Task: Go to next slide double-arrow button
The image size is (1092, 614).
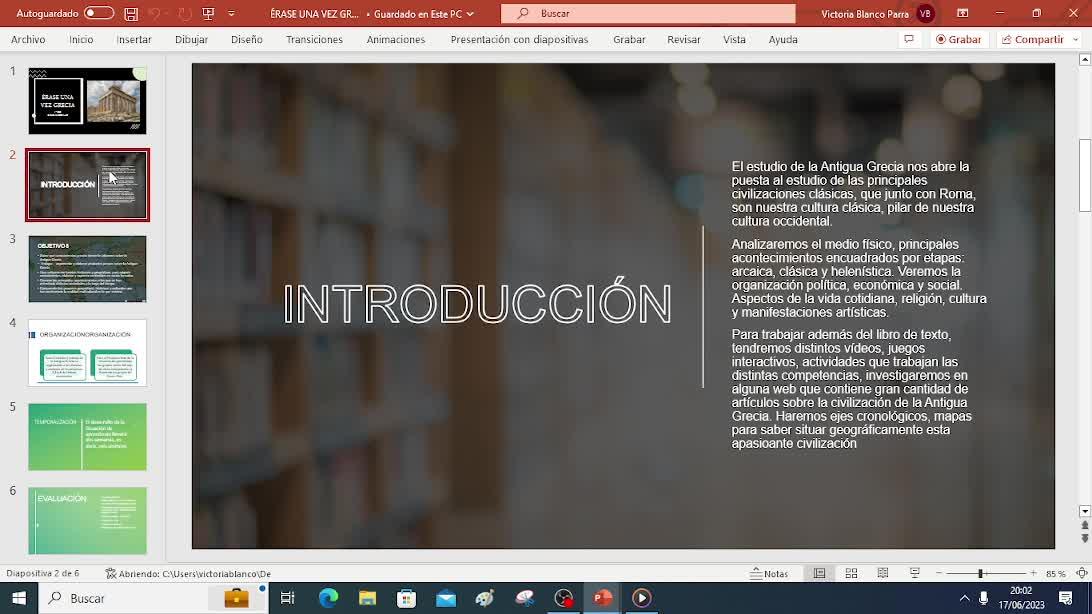Action: pos(1084,538)
